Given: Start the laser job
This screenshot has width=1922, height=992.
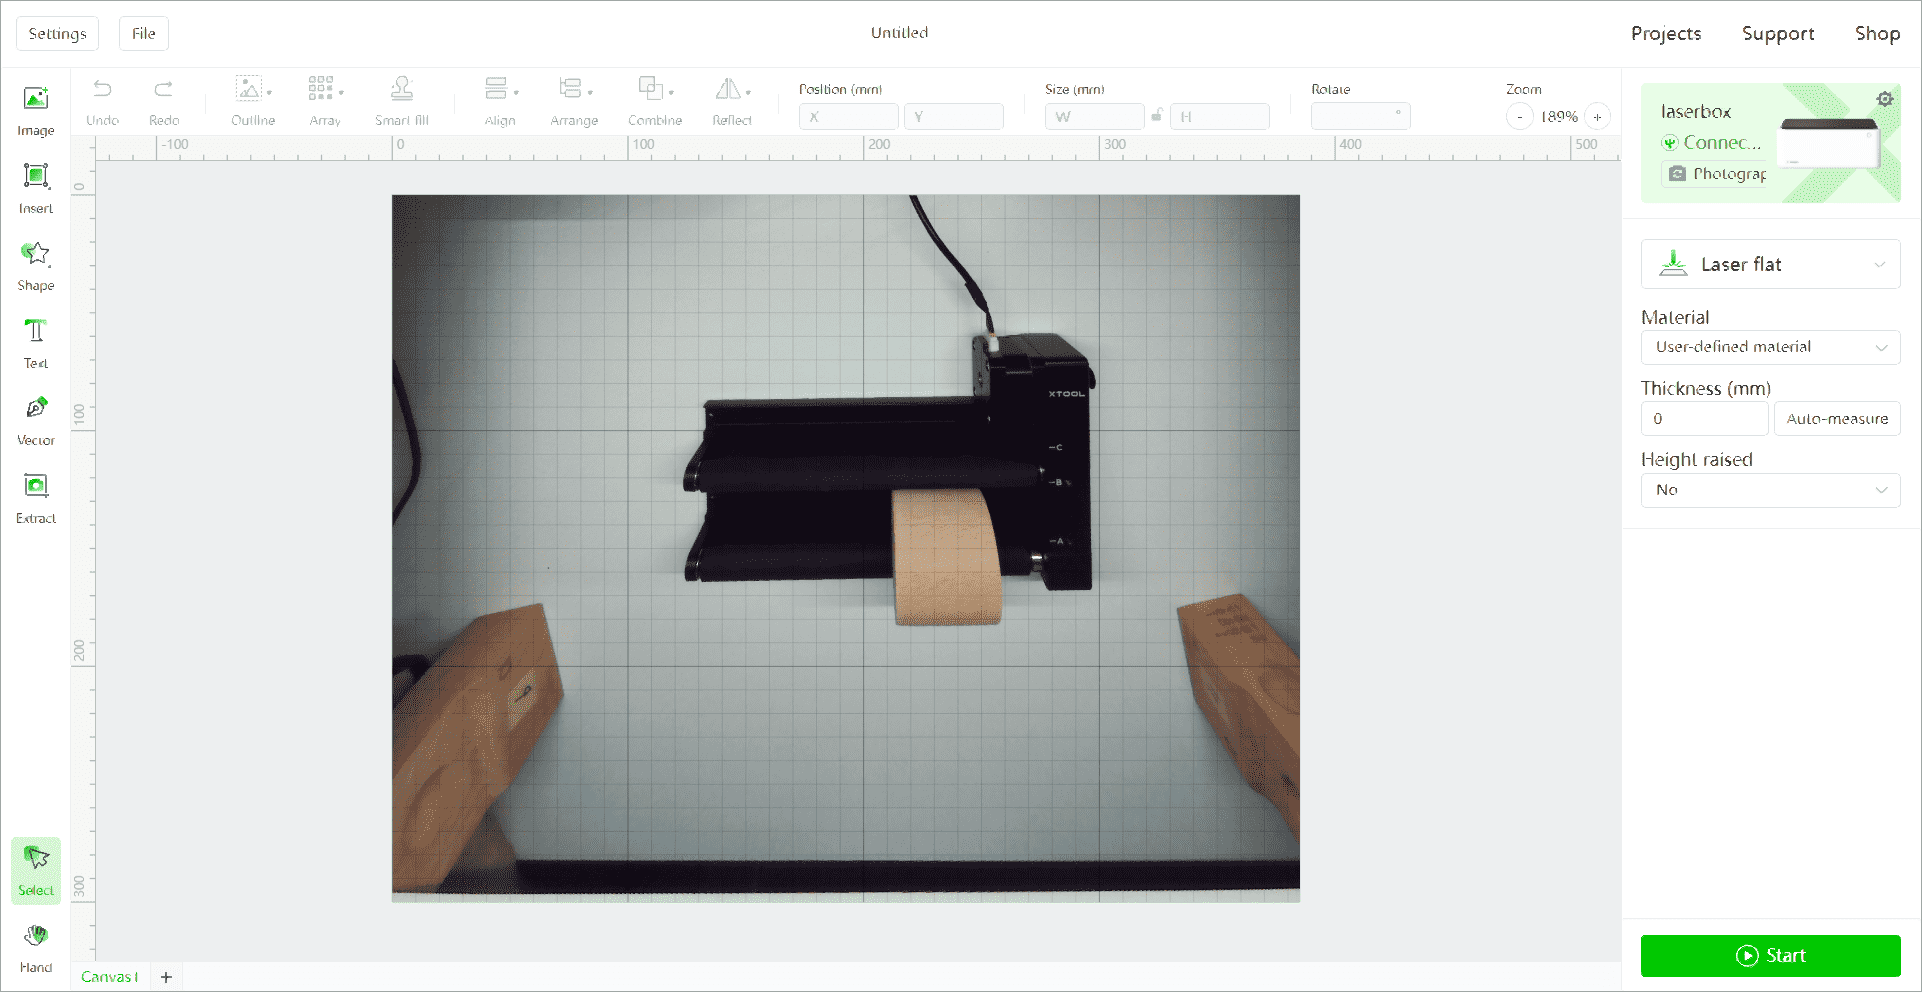Looking at the screenshot, I should tap(1770, 956).
